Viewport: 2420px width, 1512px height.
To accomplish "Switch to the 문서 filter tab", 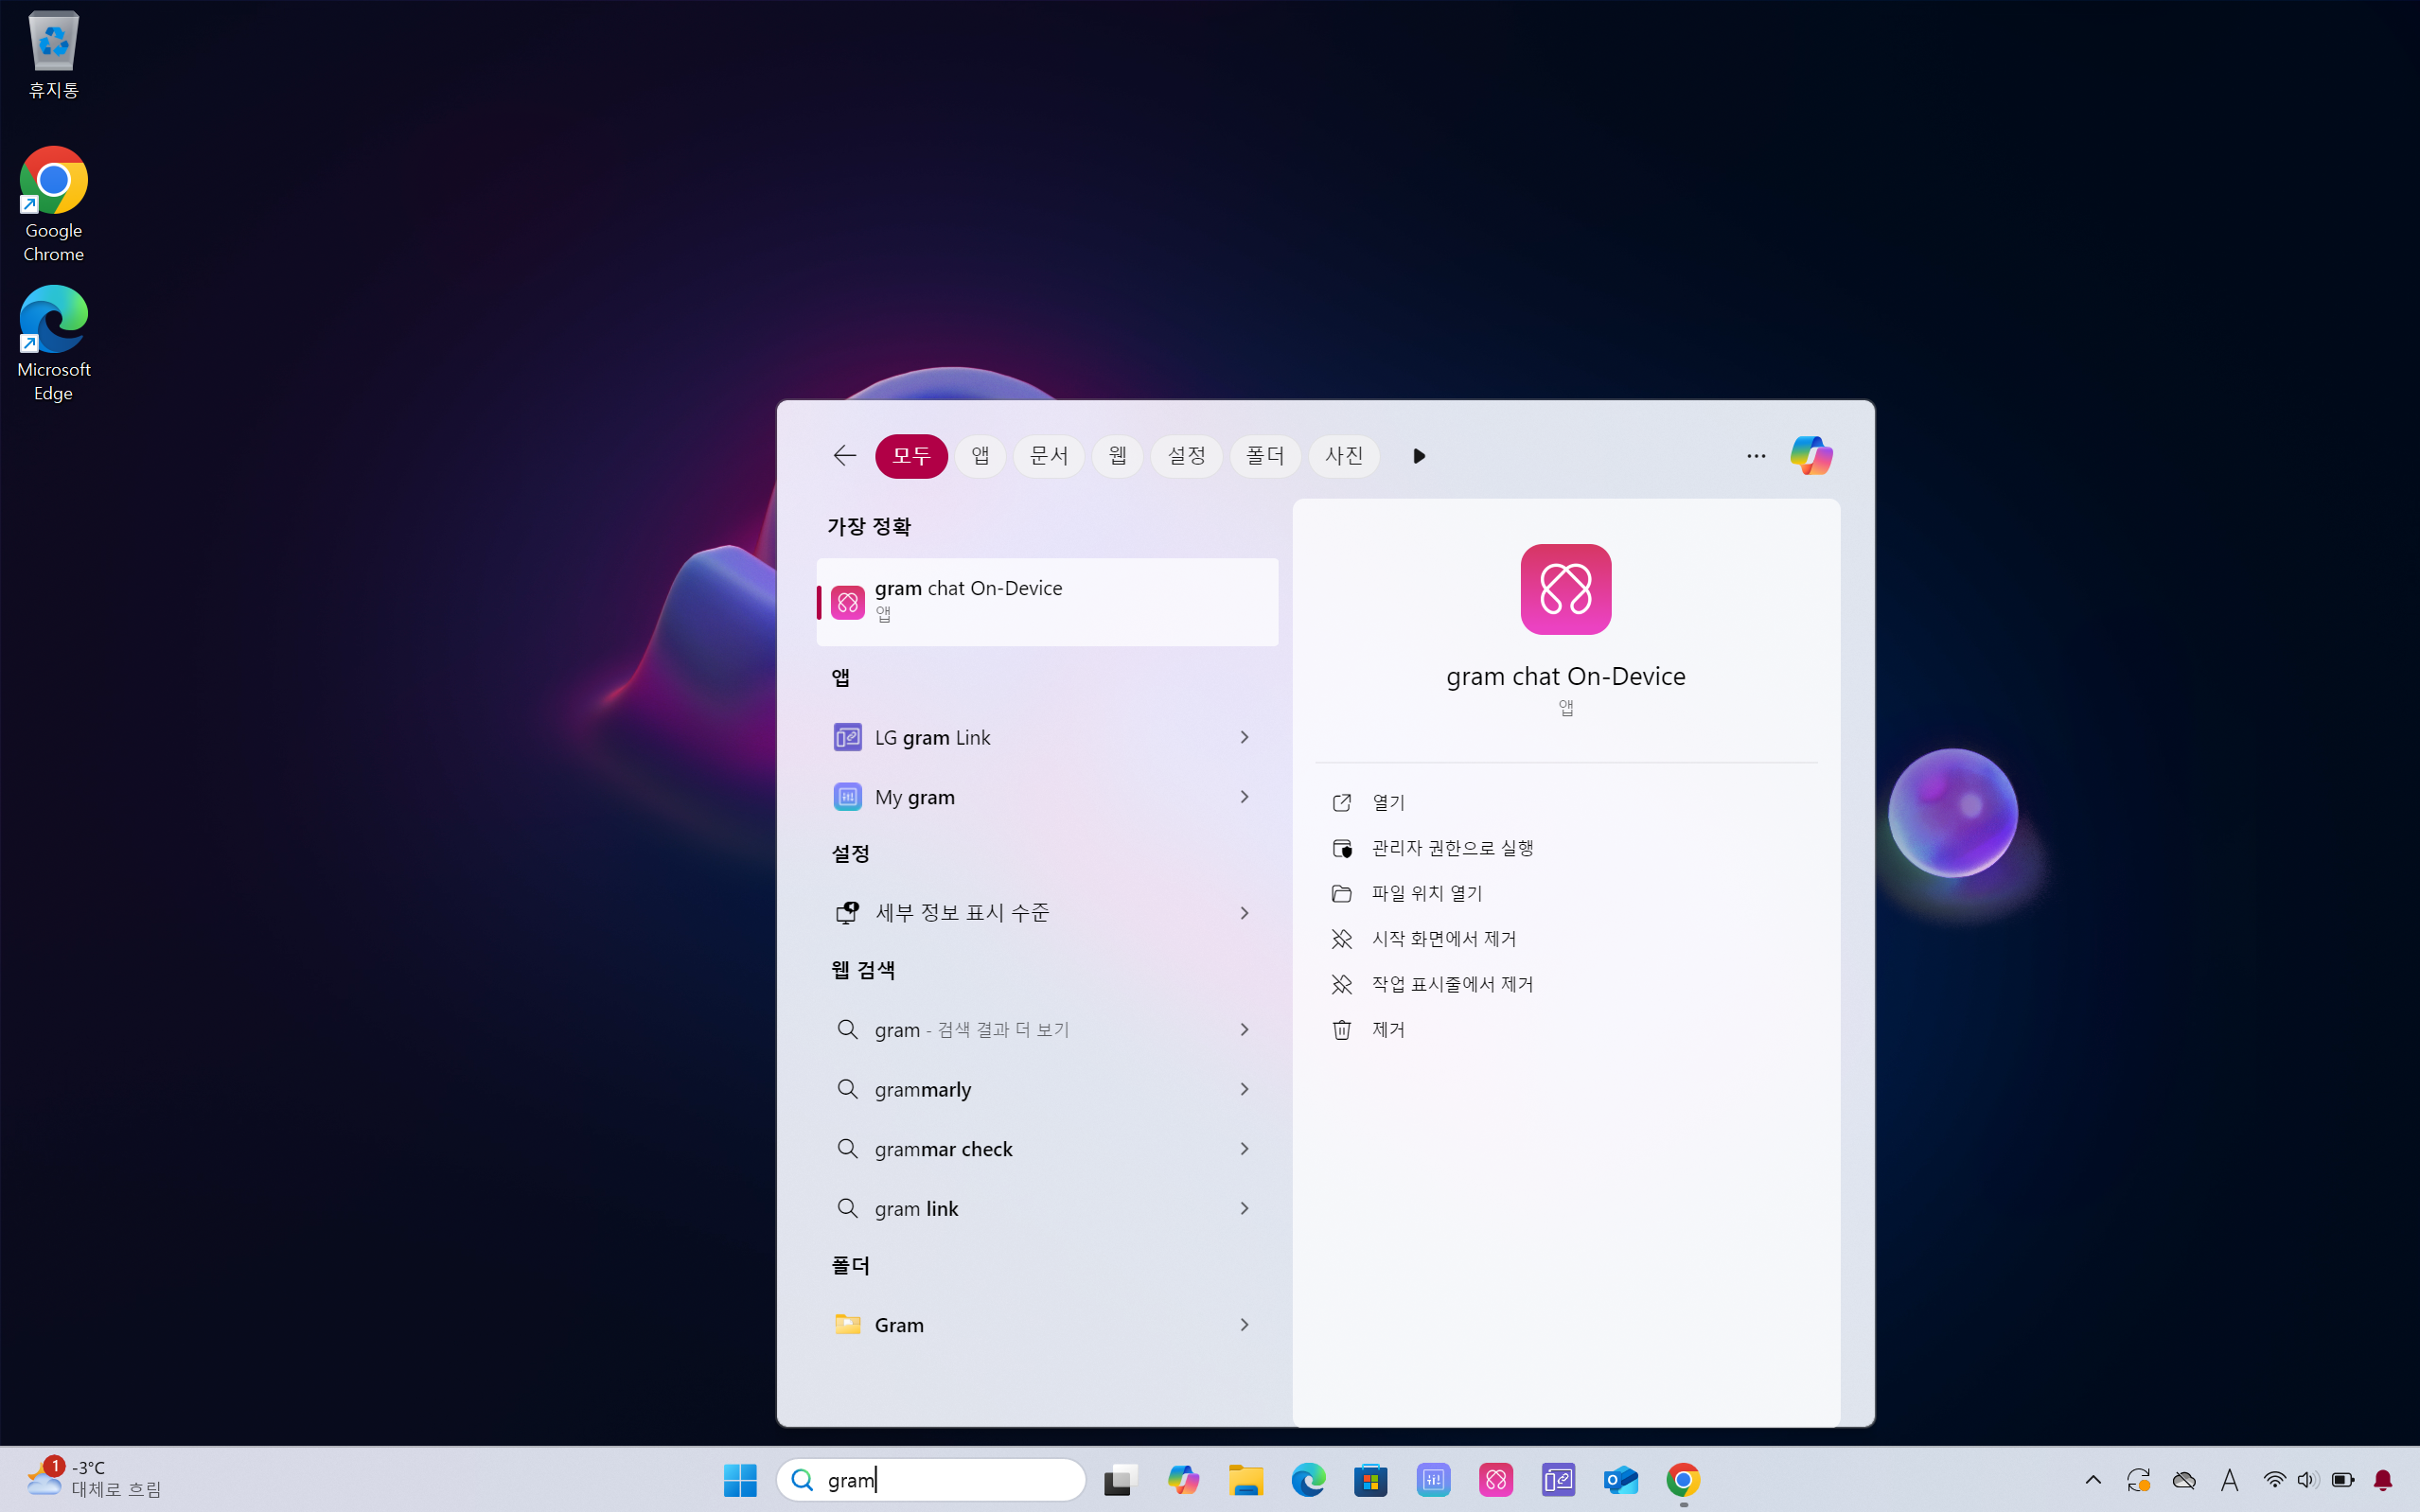I will [1049, 456].
